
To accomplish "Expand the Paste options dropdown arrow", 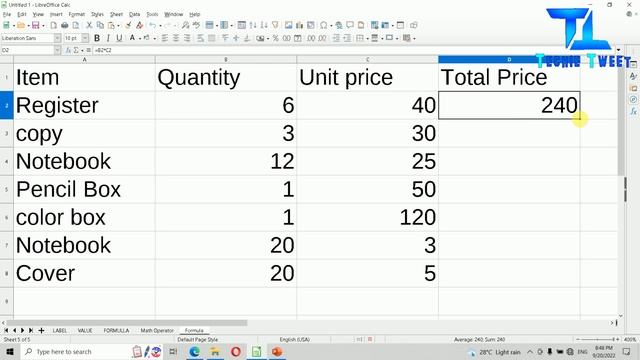I will click(118, 26).
